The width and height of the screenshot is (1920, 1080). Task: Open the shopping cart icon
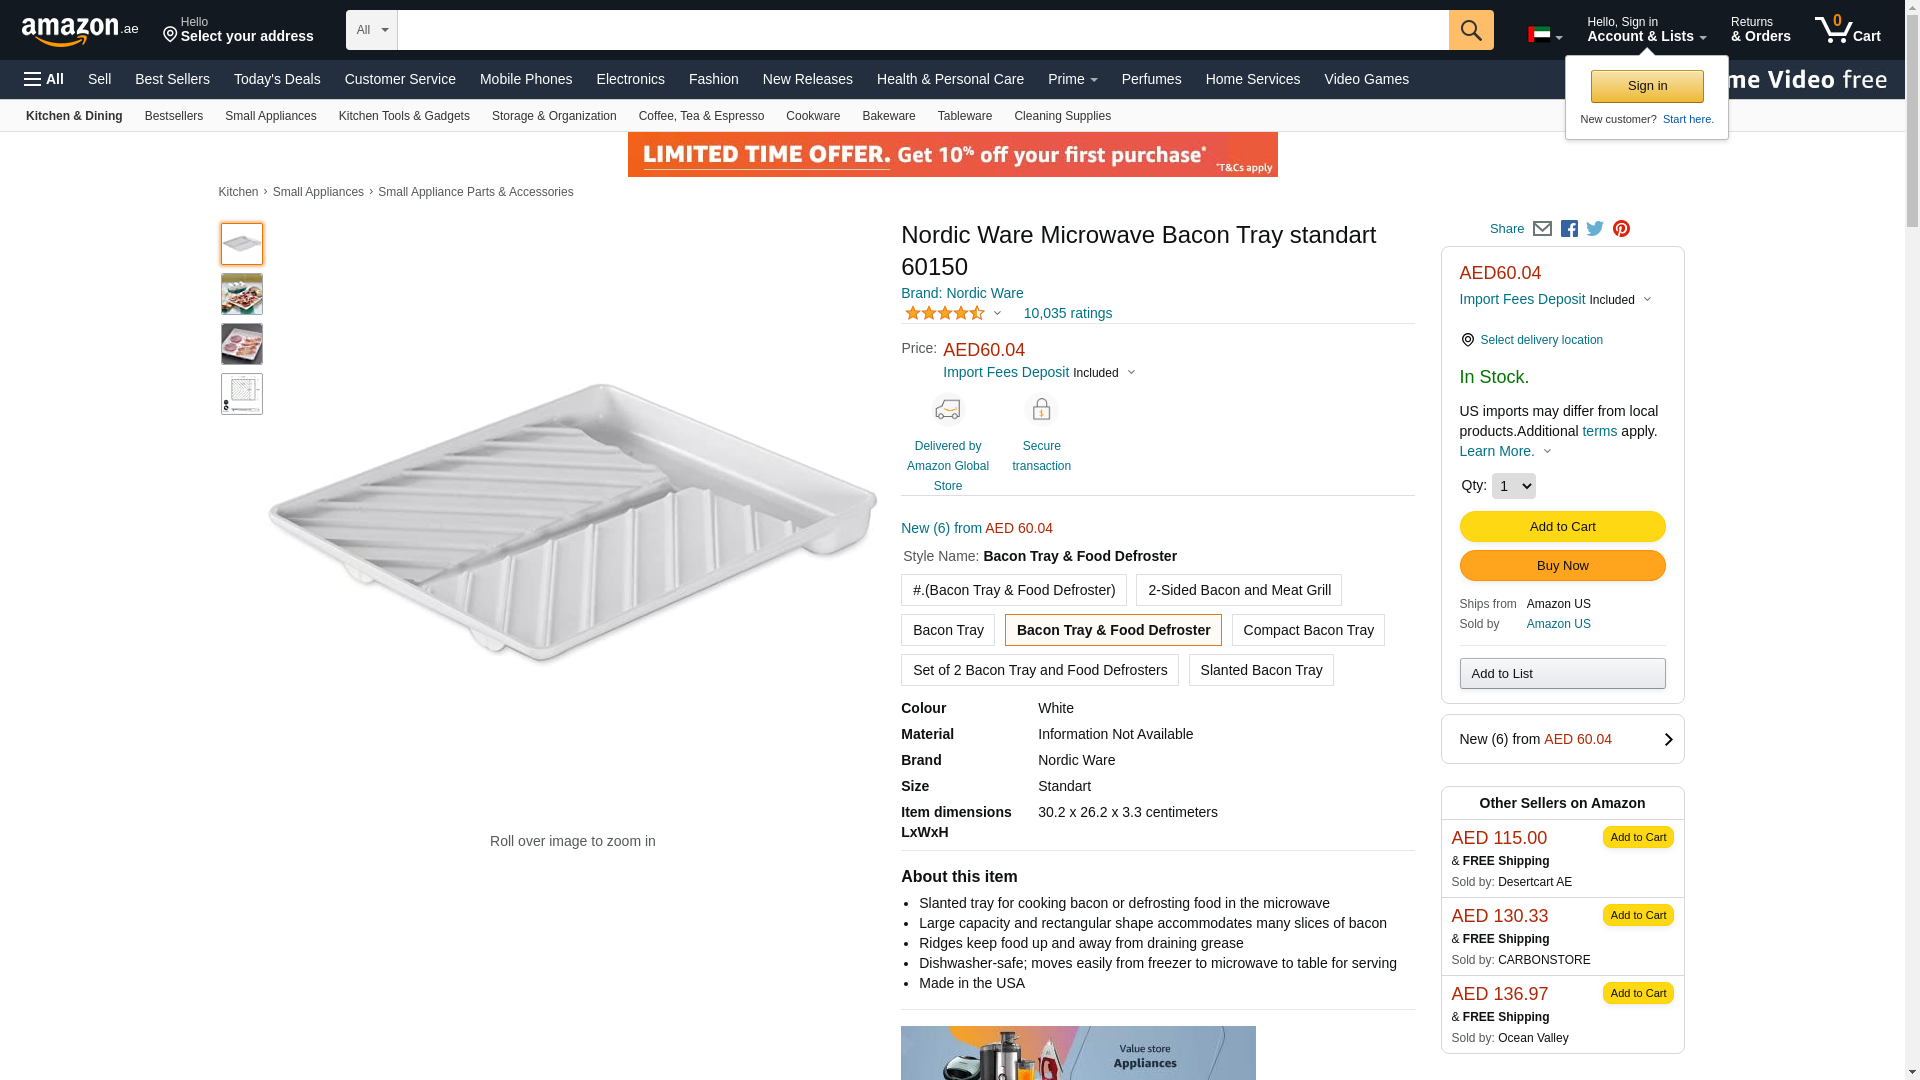1847,30
